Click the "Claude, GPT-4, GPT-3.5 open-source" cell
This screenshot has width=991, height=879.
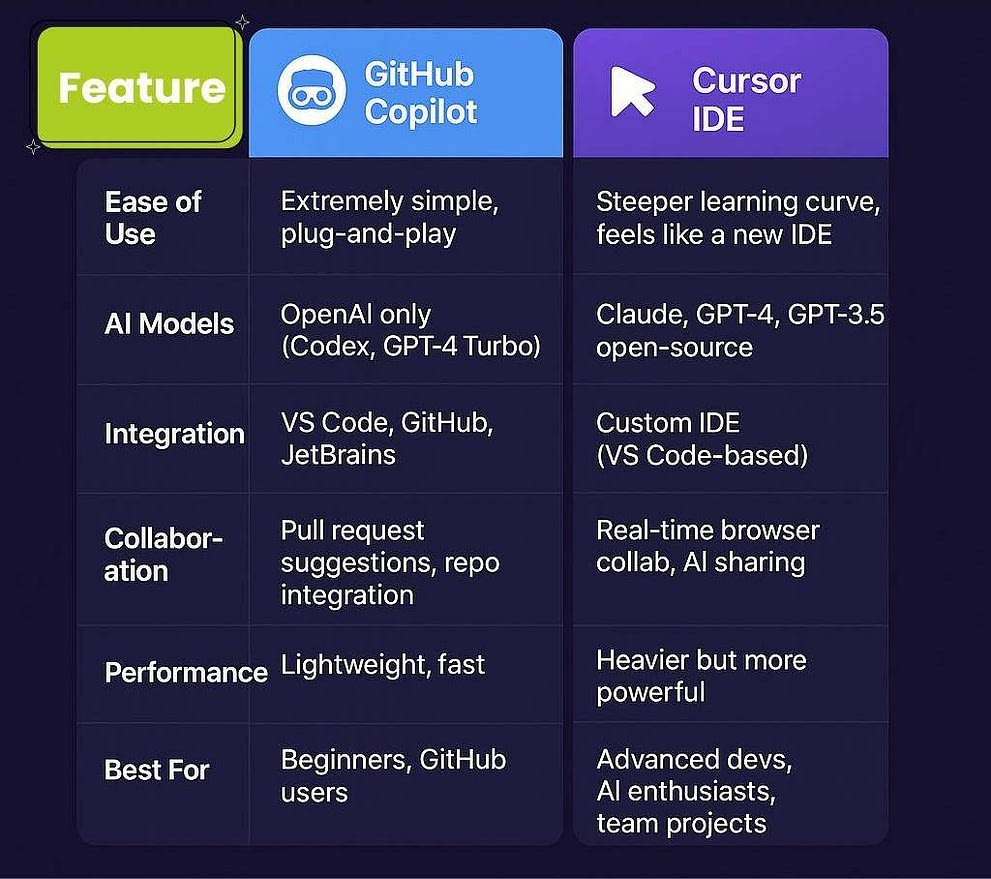point(740,330)
